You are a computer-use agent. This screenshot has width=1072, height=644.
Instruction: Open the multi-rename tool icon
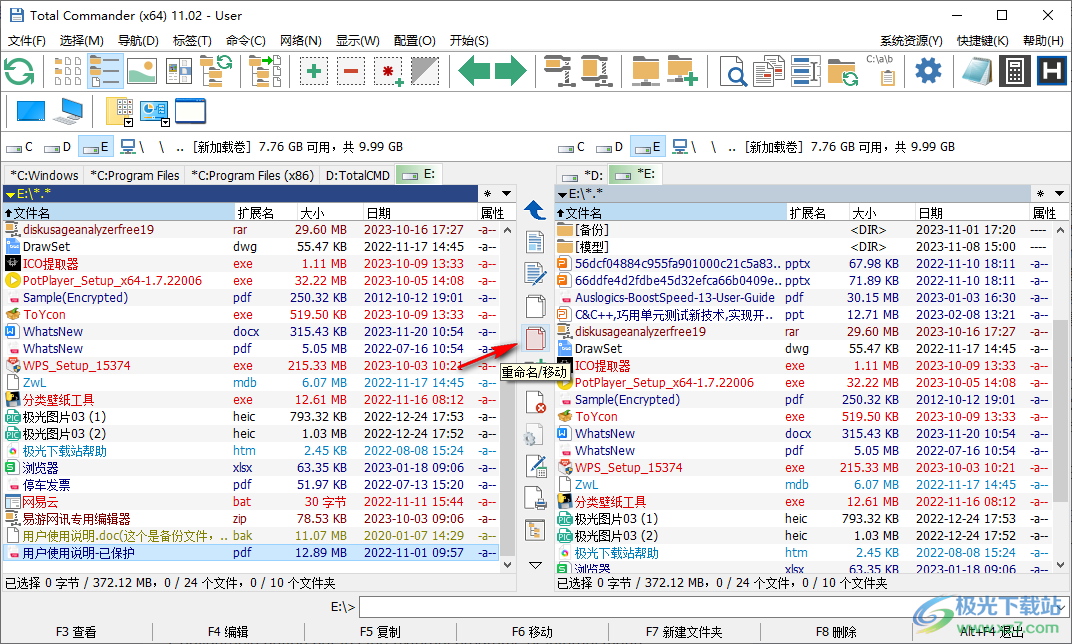click(805, 71)
